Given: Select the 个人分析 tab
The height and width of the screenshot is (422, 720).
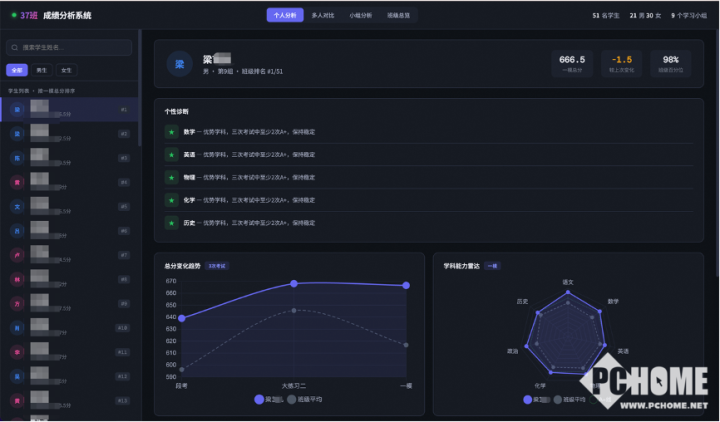Looking at the screenshot, I should (x=285, y=16).
